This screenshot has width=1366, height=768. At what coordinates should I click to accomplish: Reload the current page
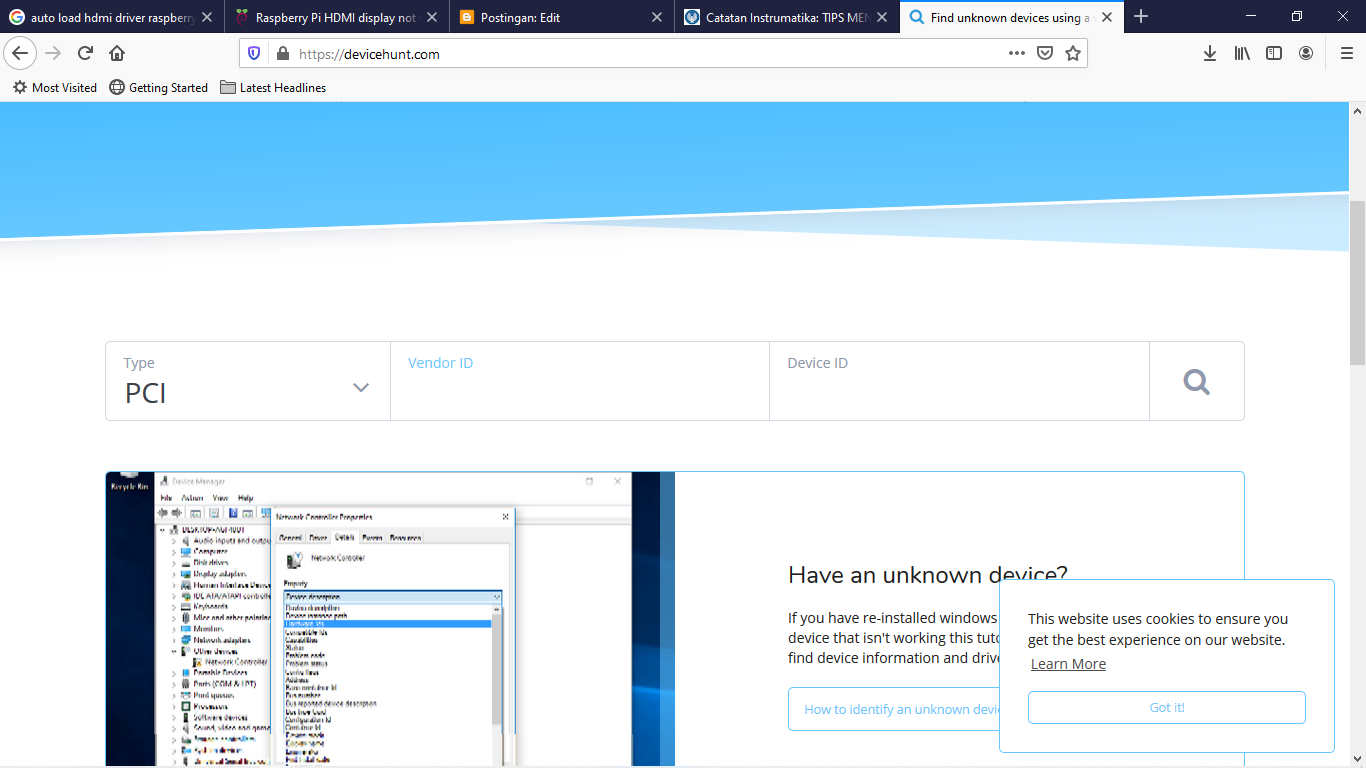tap(86, 53)
